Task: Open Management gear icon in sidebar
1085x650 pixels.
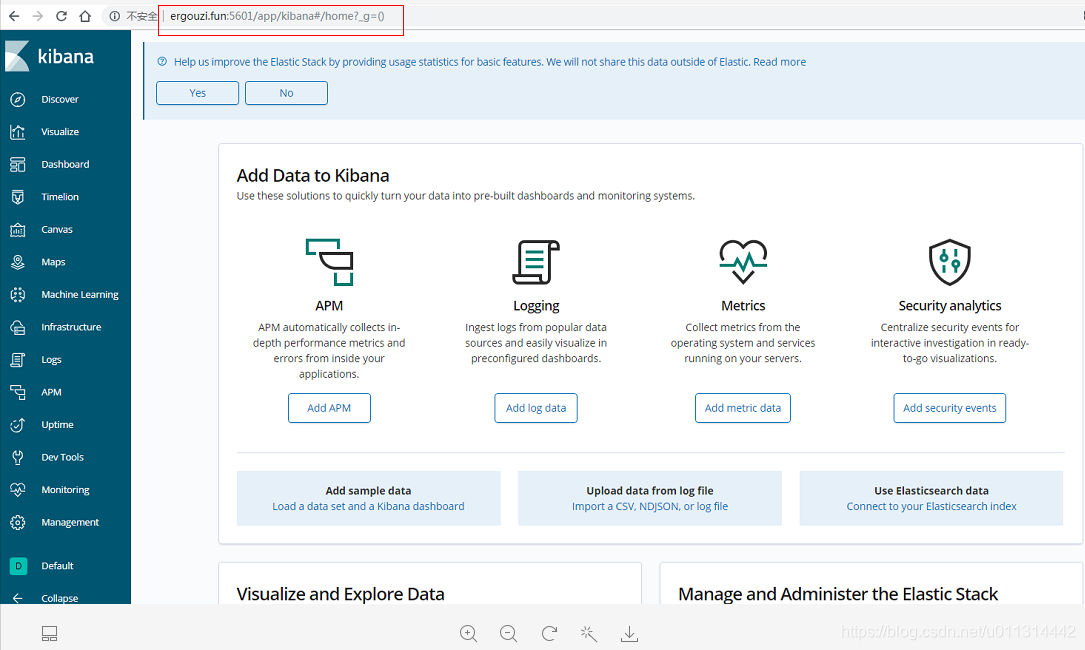Action: (18, 523)
